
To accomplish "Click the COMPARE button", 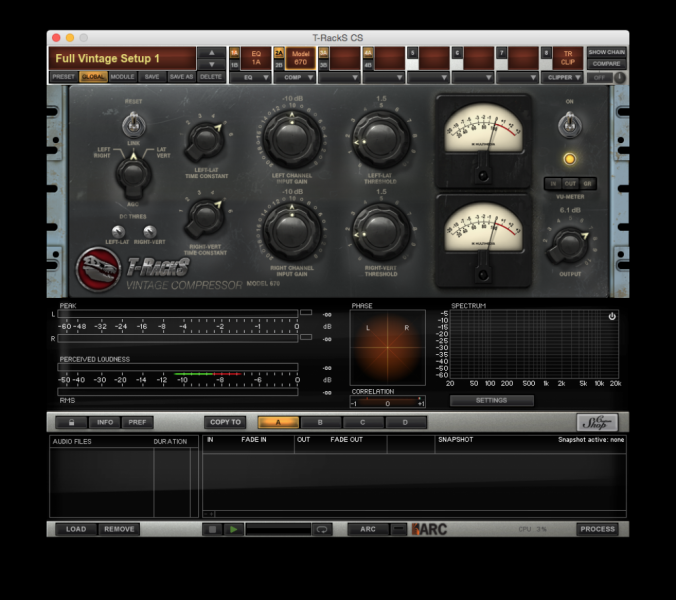I will click(x=607, y=64).
